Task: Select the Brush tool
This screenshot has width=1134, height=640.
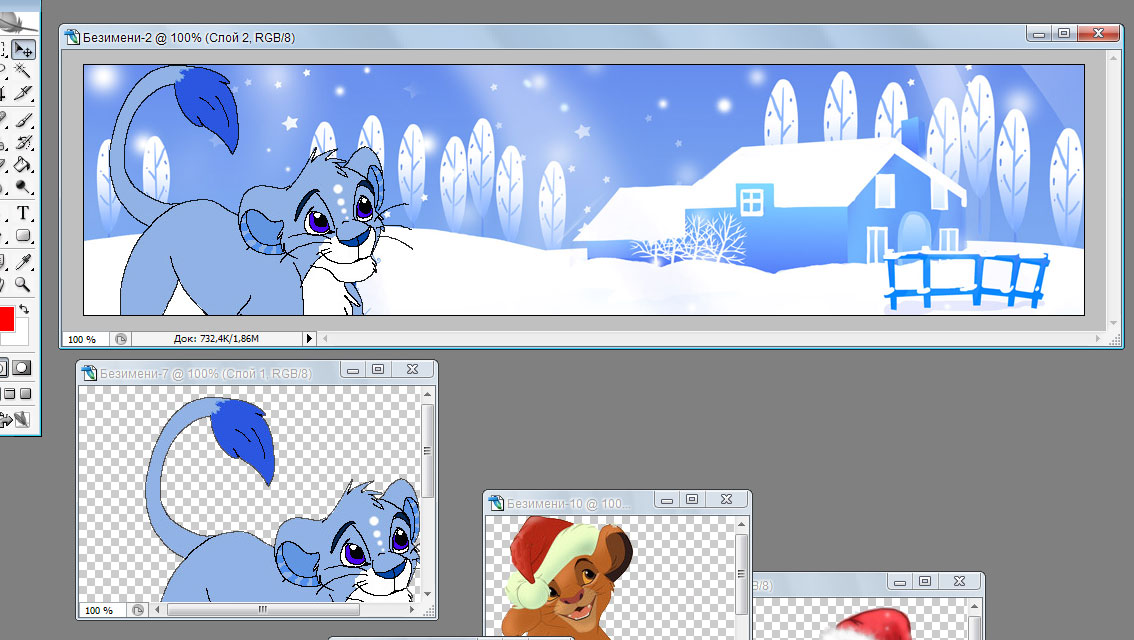Action: click(22, 119)
